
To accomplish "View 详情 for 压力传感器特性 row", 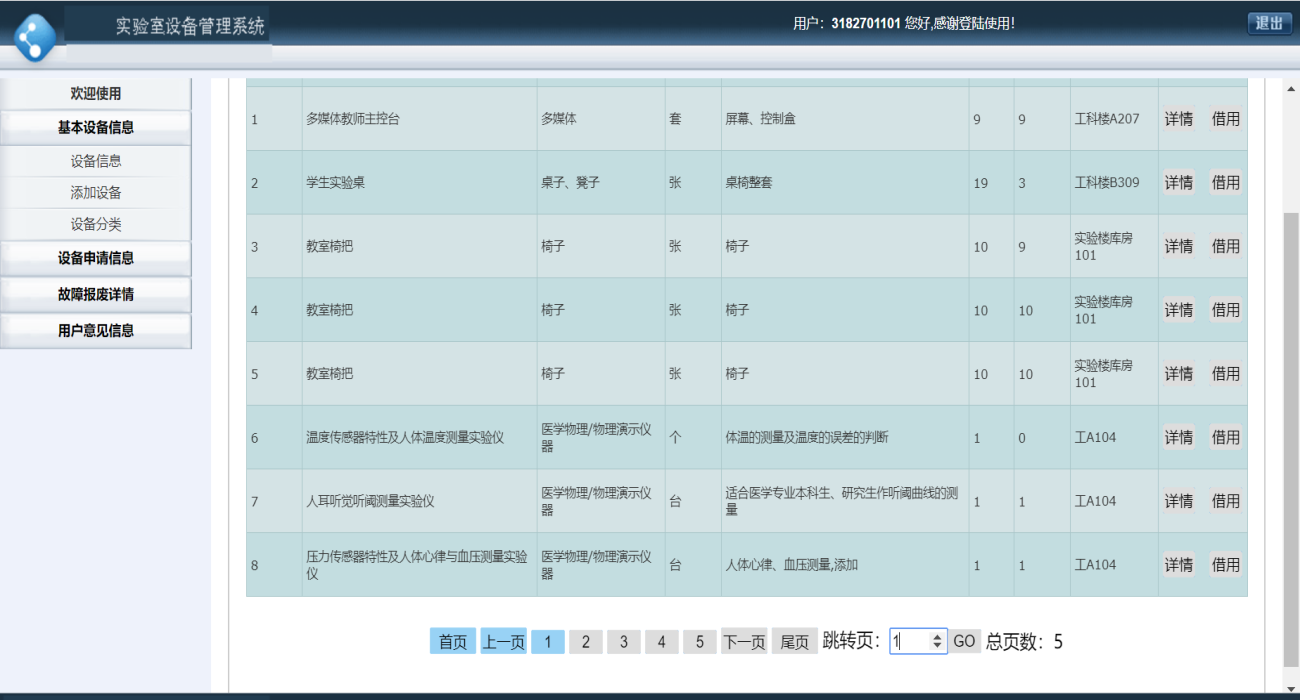I will 1179,565.
